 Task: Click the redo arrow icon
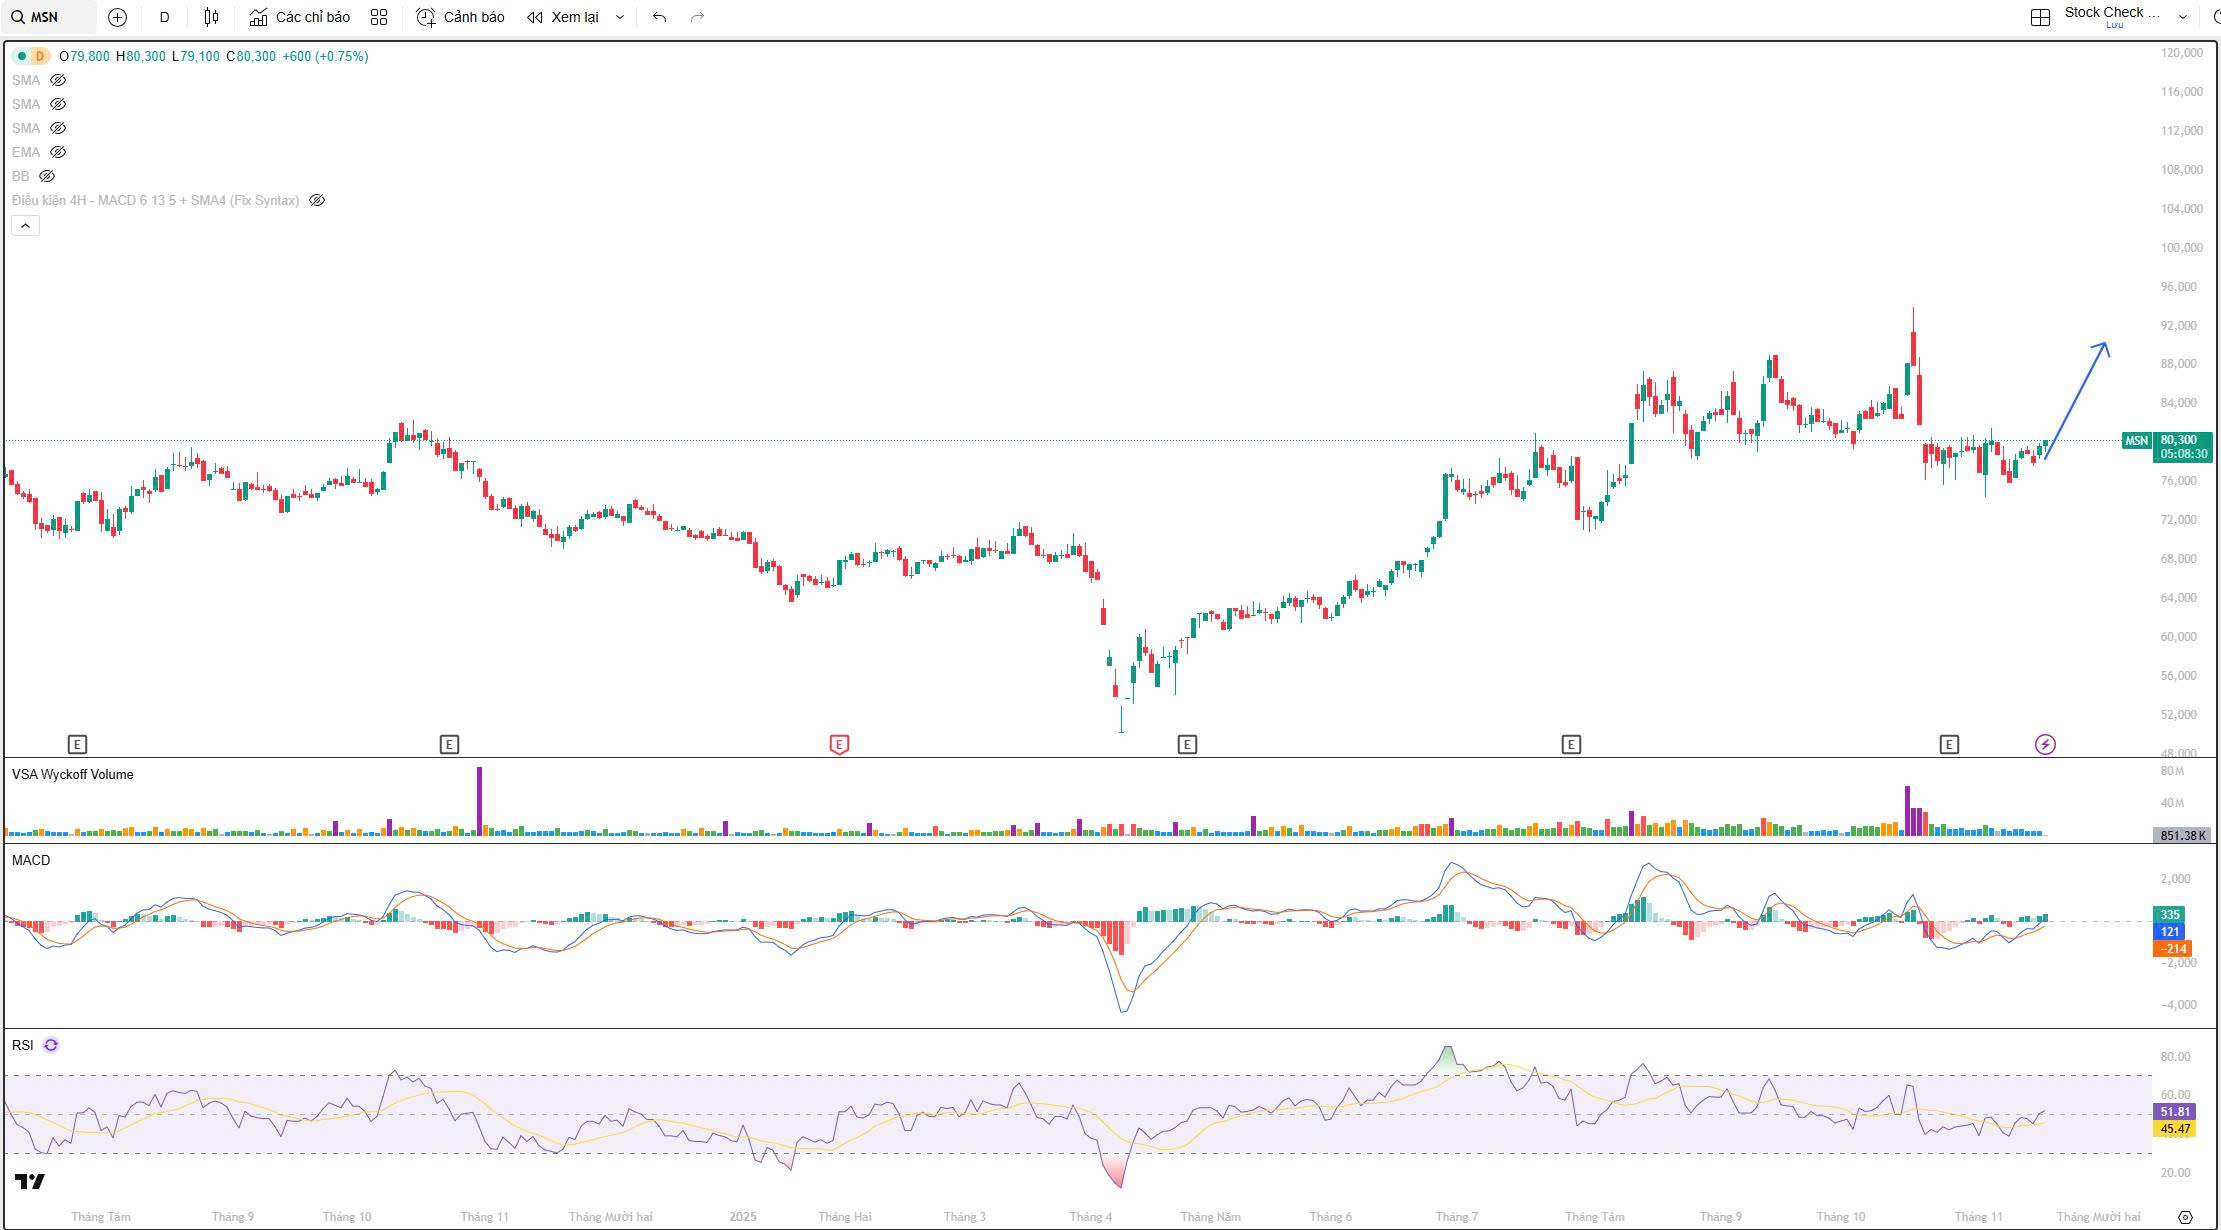(x=697, y=17)
